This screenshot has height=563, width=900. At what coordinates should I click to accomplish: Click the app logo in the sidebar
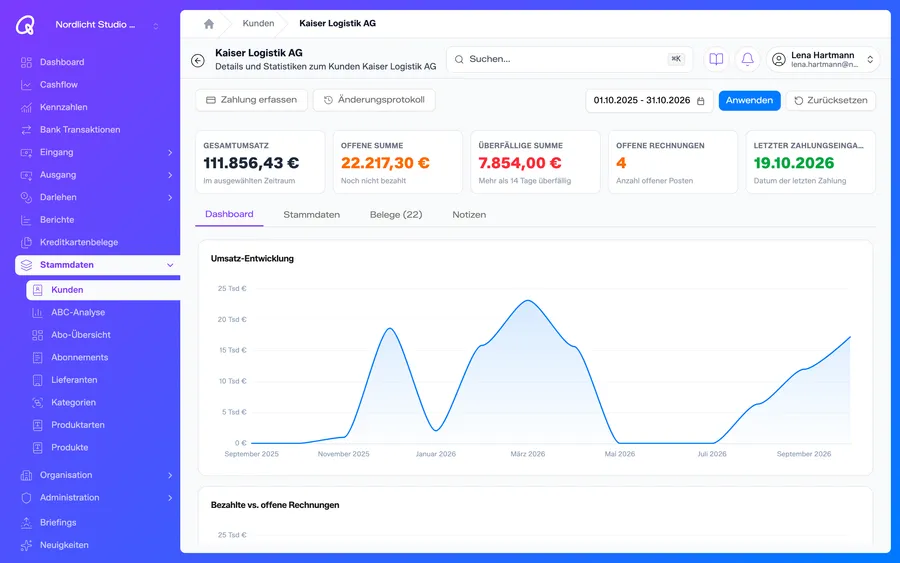coord(25,25)
